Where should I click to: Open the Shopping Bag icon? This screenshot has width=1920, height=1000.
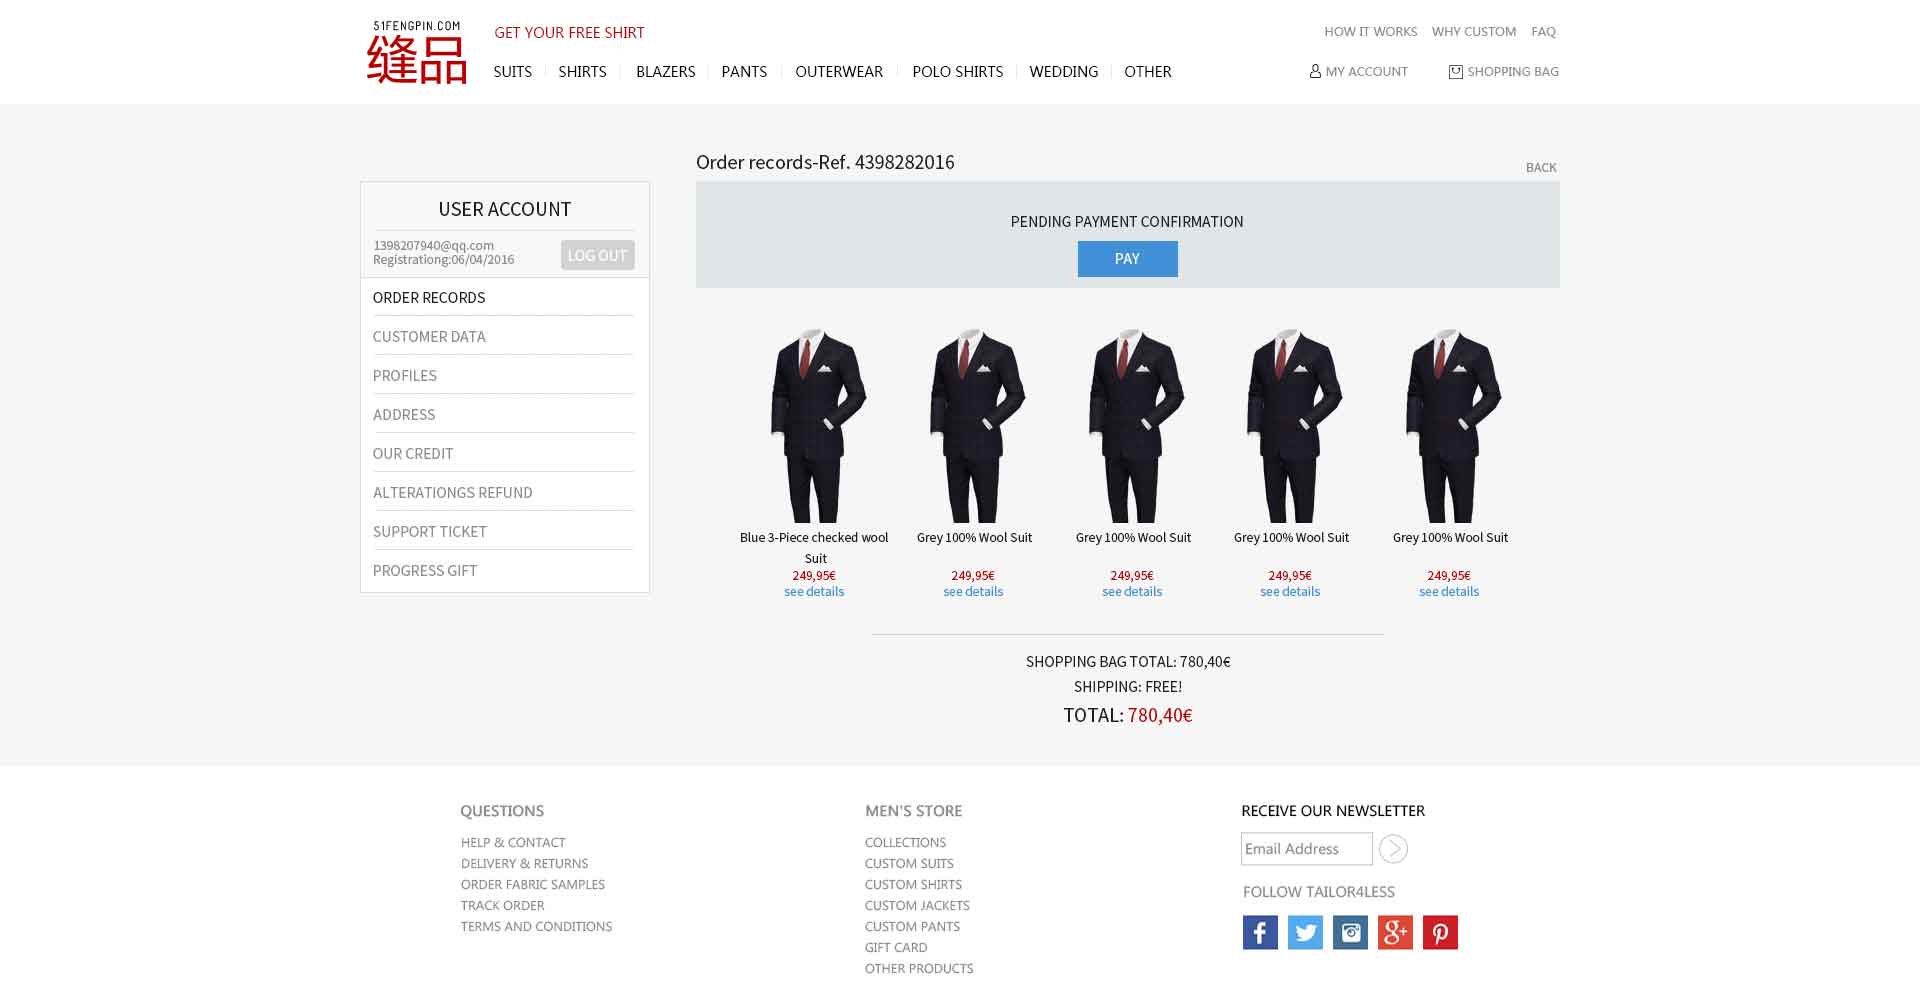(1455, 71)
